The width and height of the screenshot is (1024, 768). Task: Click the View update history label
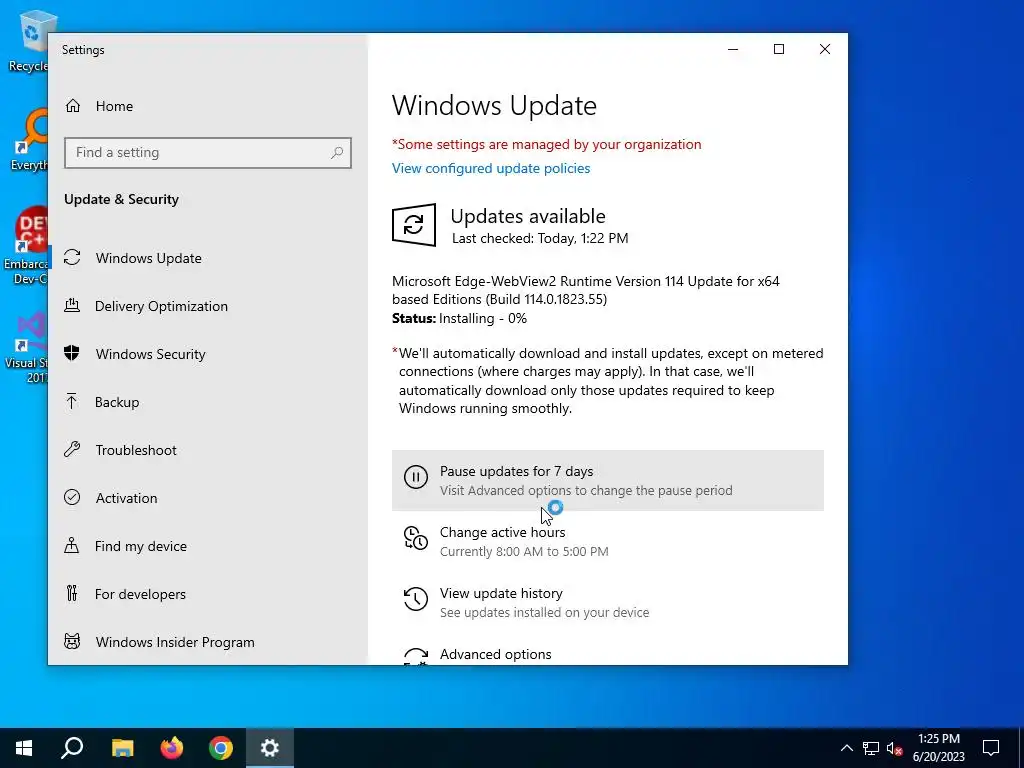point(501,593)
